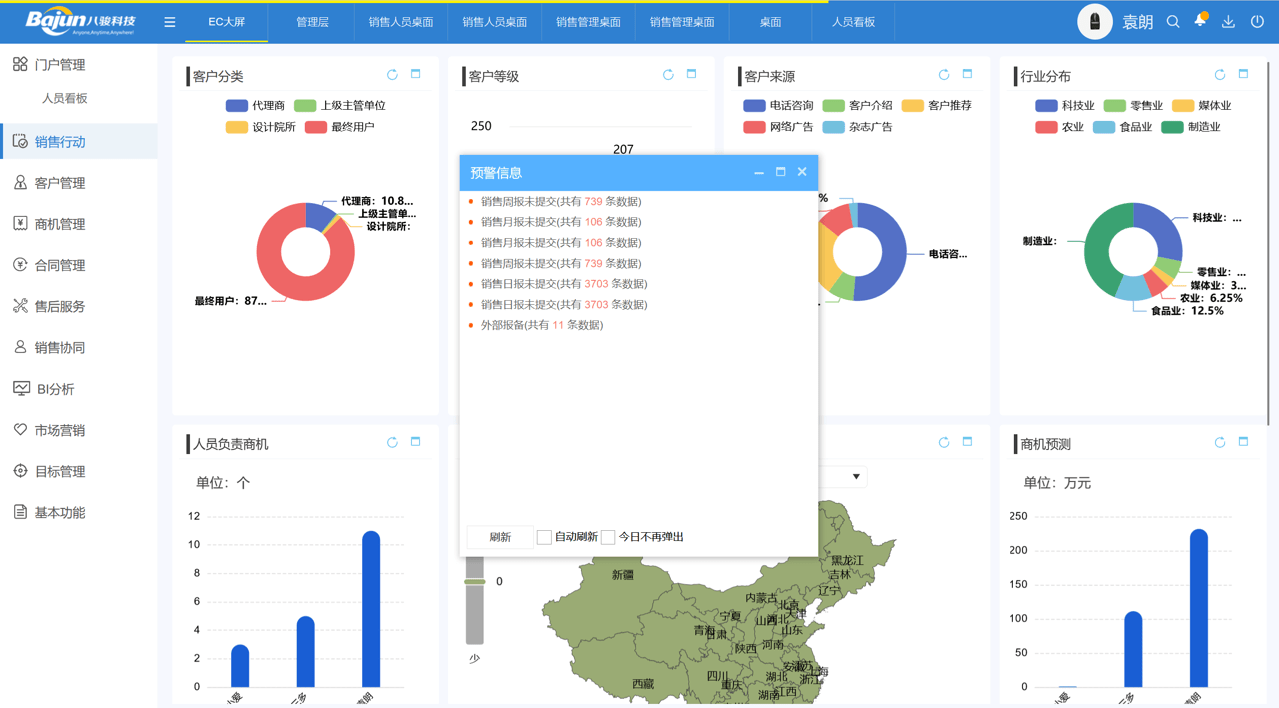Click the 刷新 button in the warning dialog

click(x=499, y=536)
